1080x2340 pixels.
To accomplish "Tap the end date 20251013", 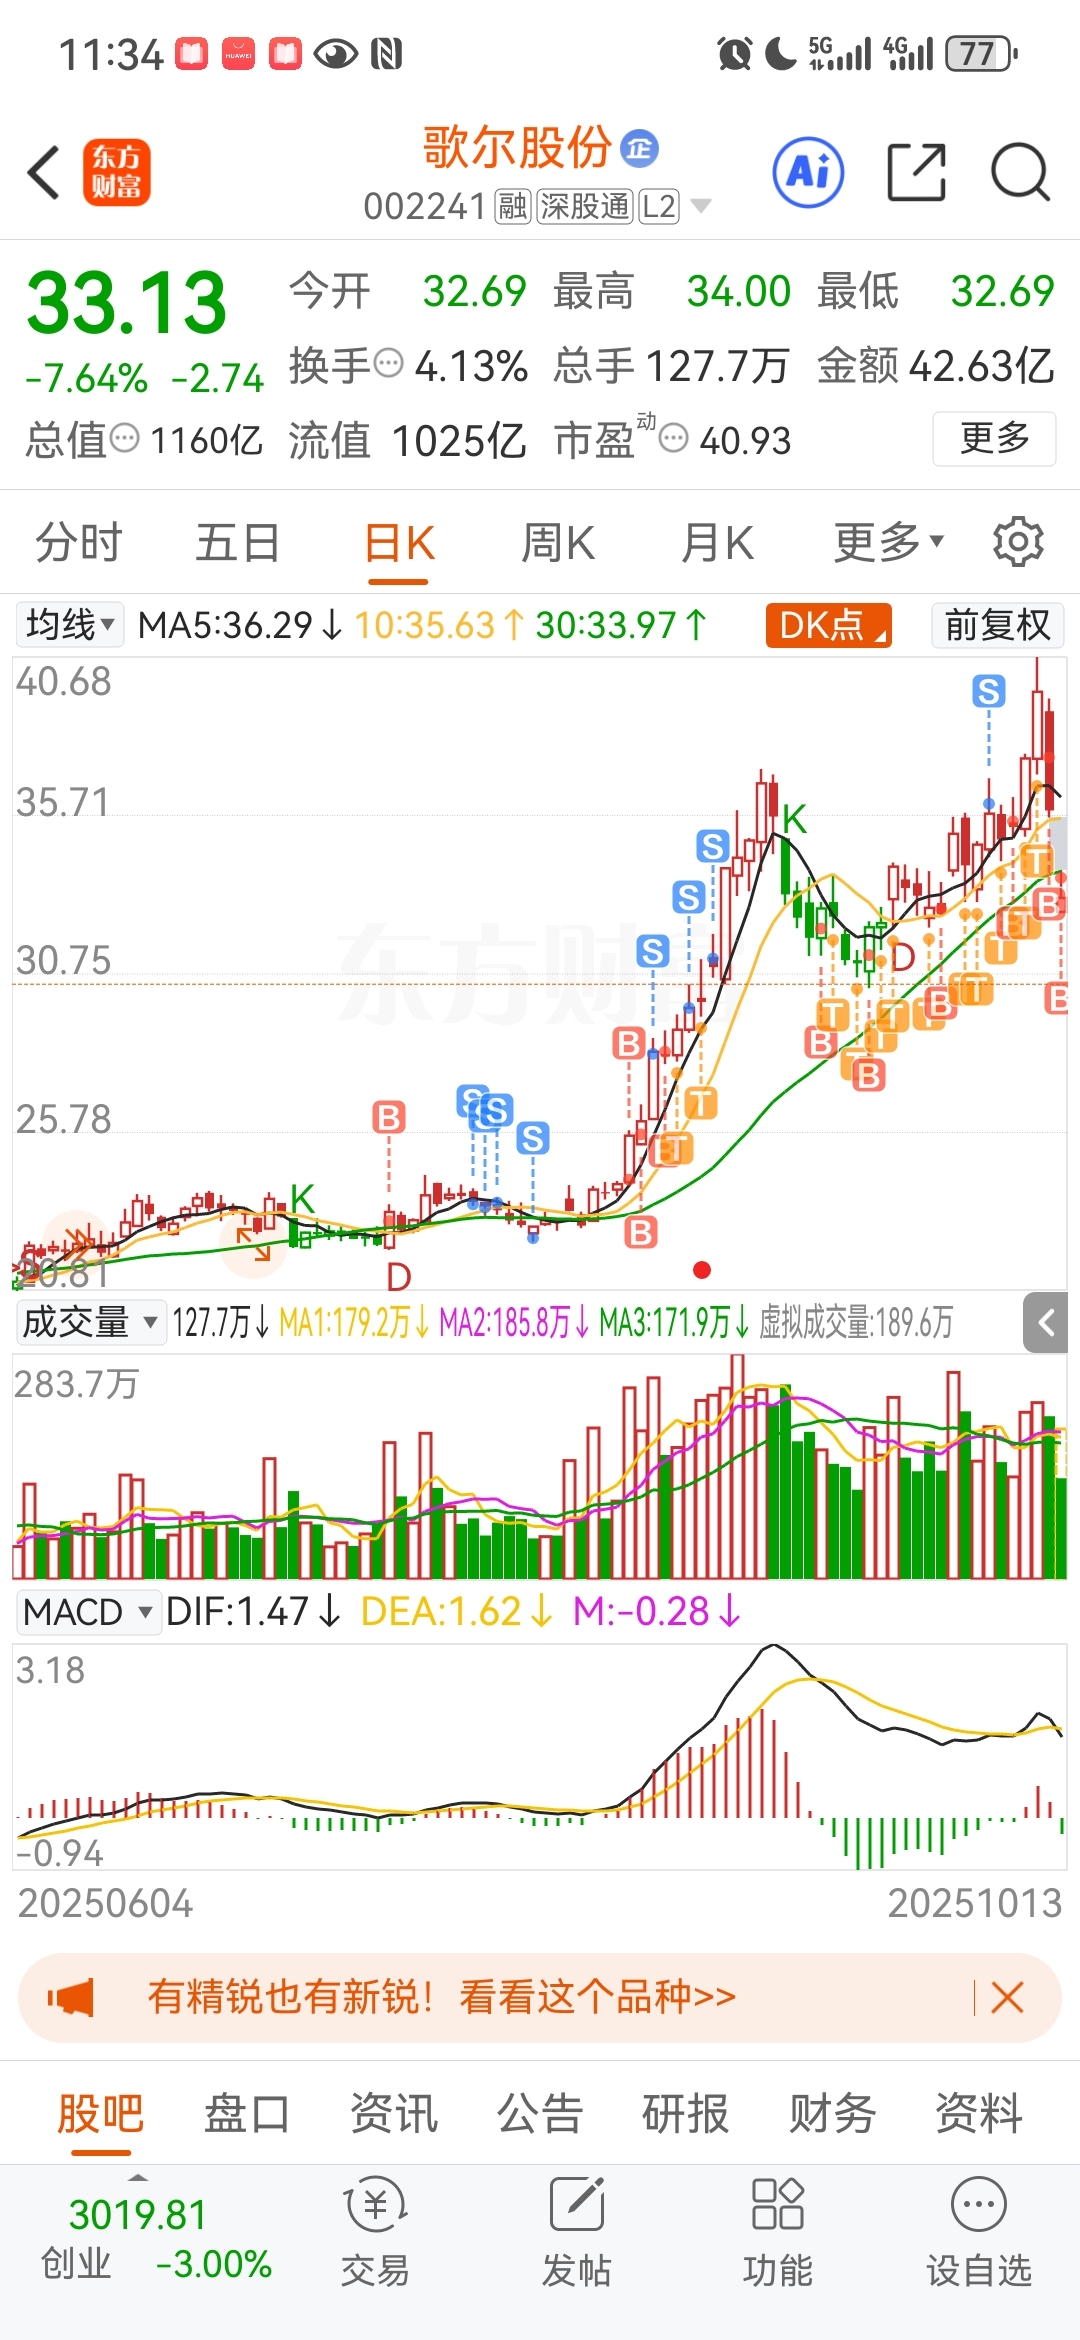I will click(x=975, y=1903).
